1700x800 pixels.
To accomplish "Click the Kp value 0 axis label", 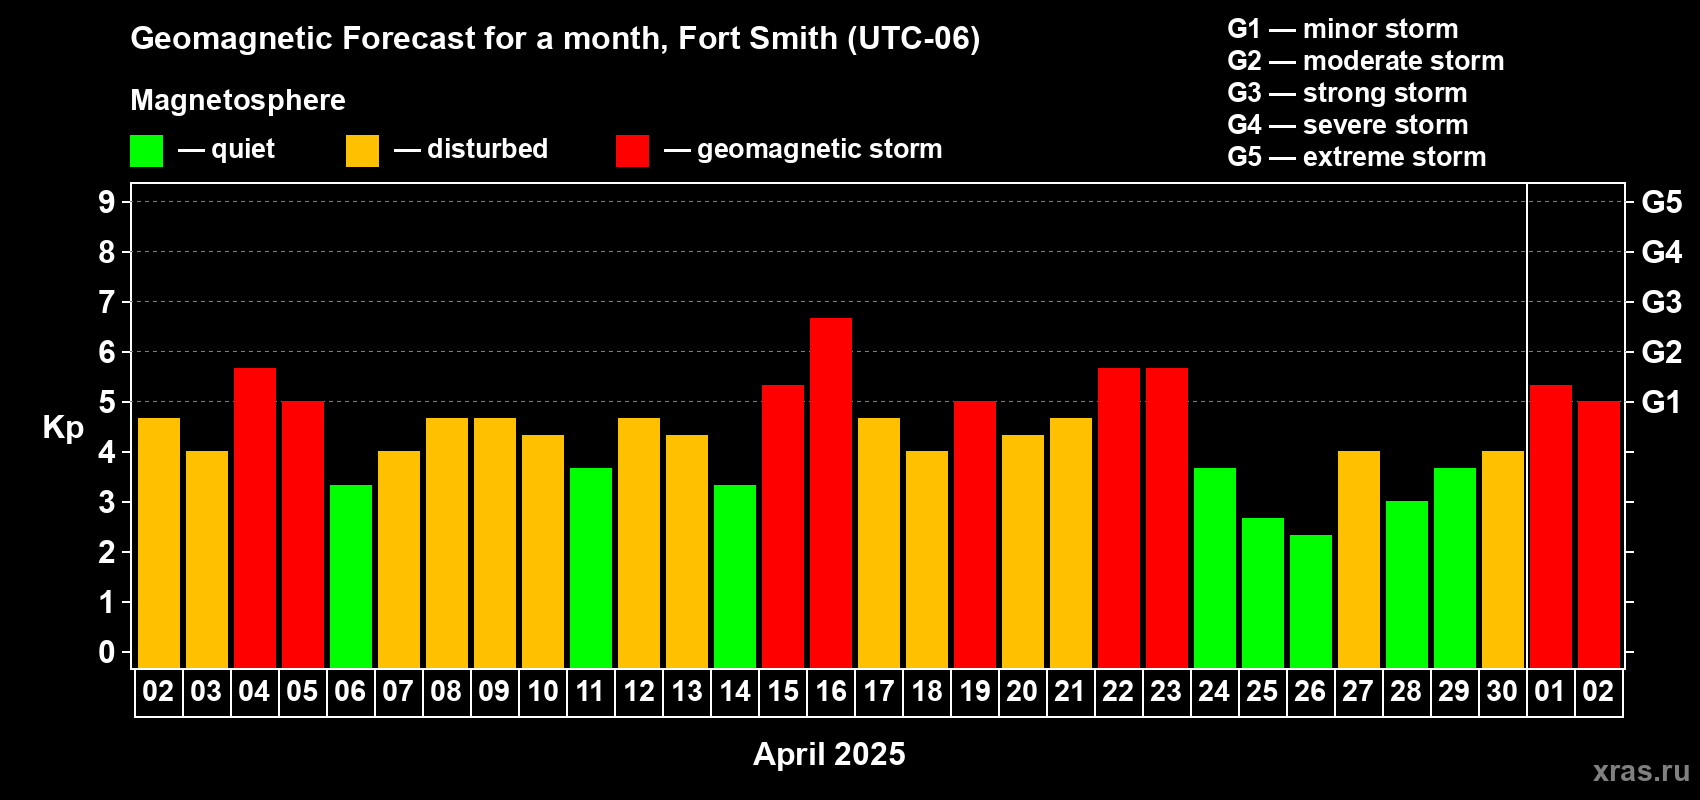I will tap(107, 652).
